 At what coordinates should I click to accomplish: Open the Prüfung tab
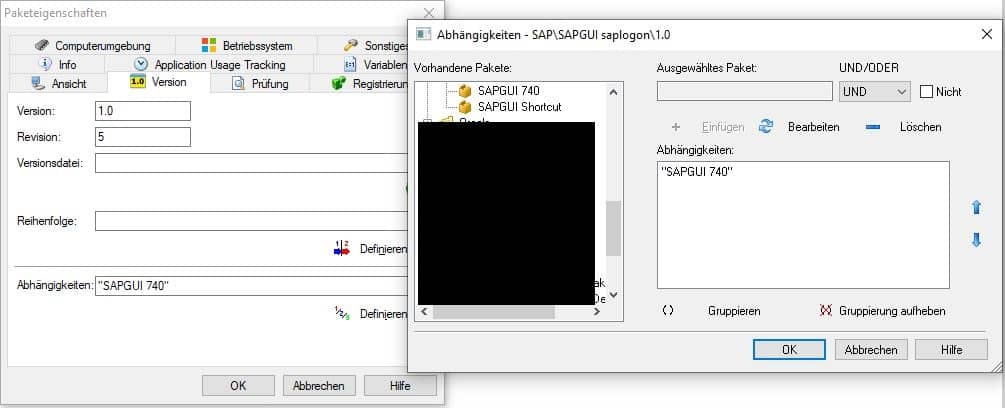[x=260, y=83]
